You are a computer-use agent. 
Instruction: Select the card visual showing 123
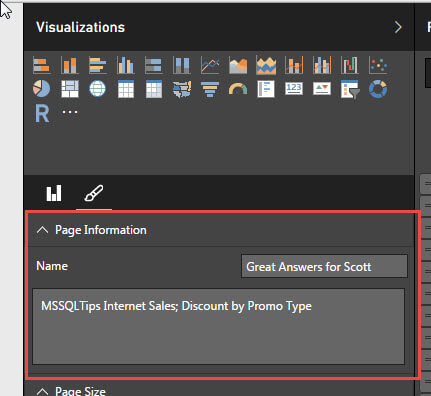coord(294,89)
